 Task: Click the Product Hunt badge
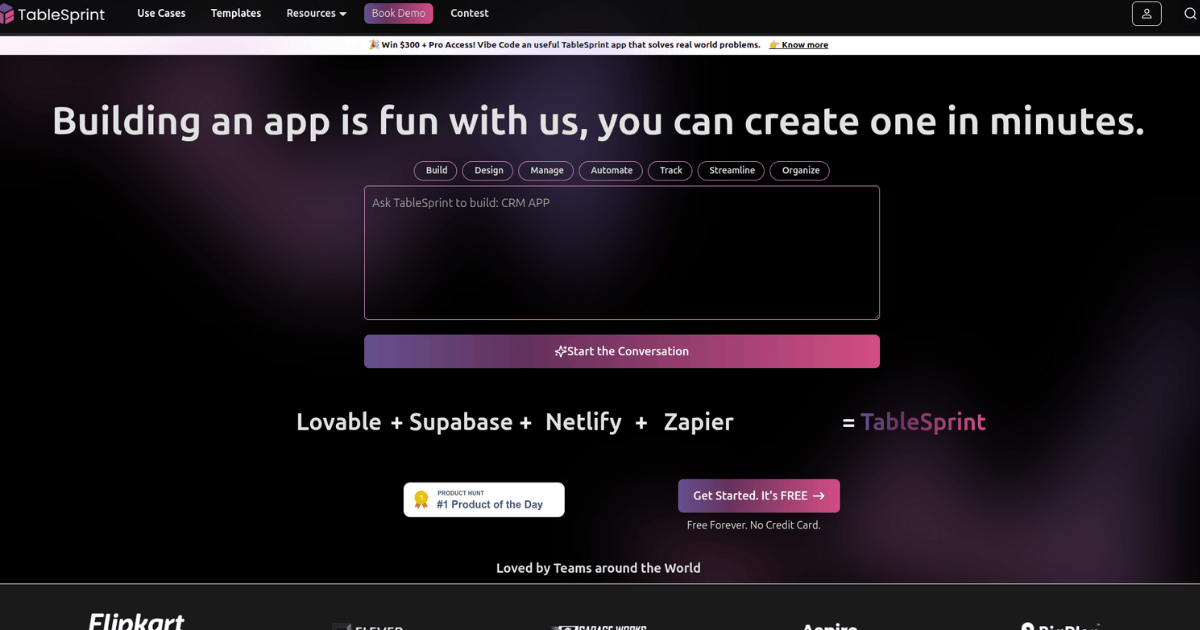(483, 499)
